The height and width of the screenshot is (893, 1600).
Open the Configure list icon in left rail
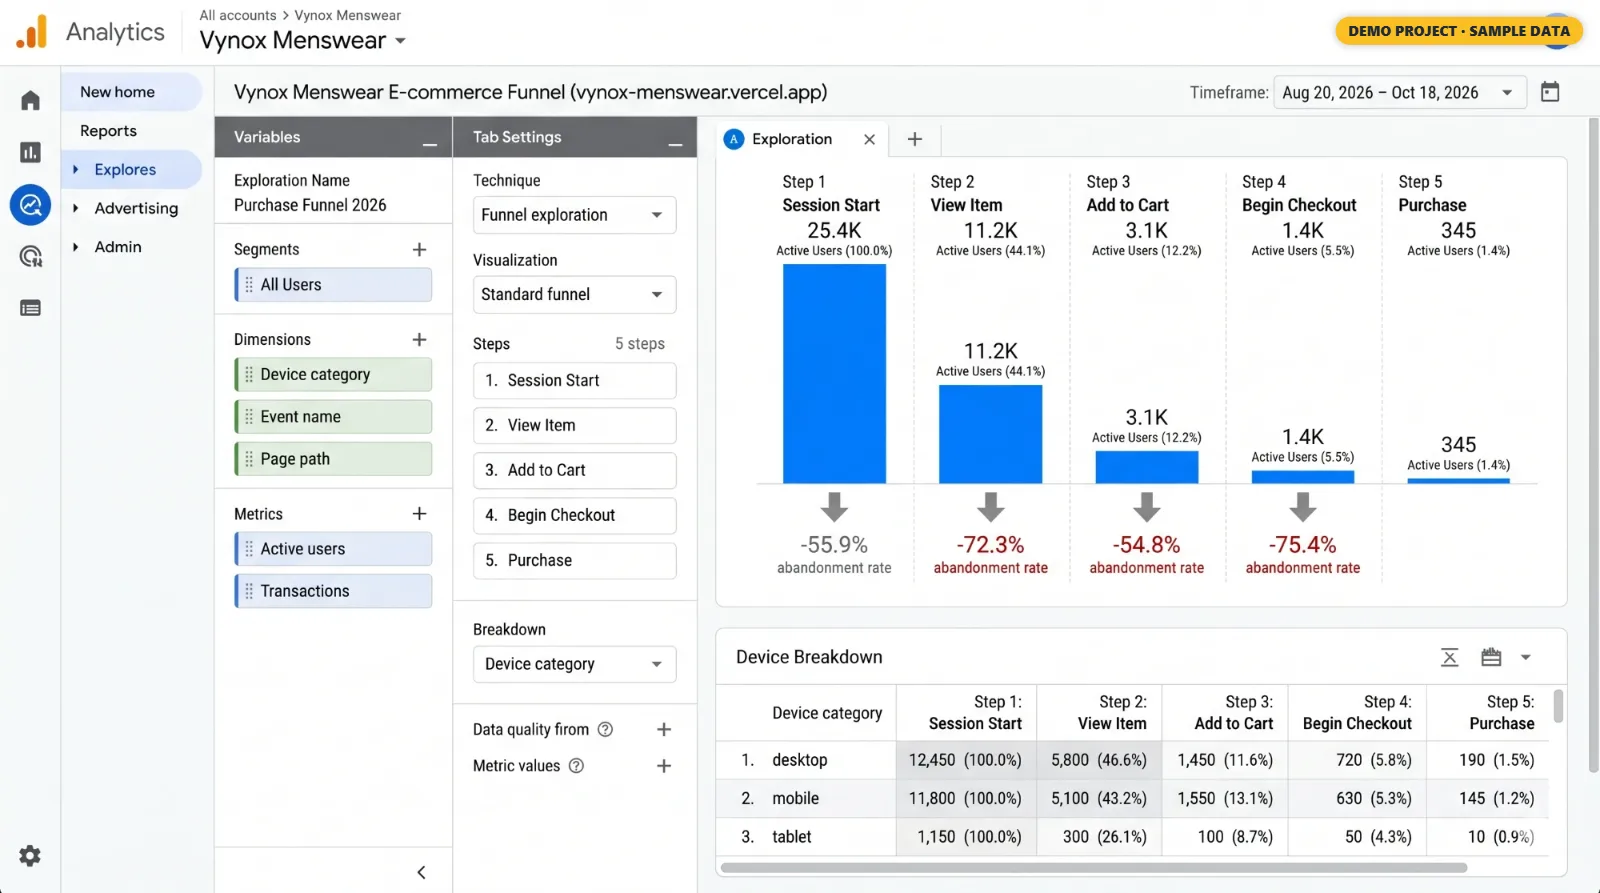30,308
